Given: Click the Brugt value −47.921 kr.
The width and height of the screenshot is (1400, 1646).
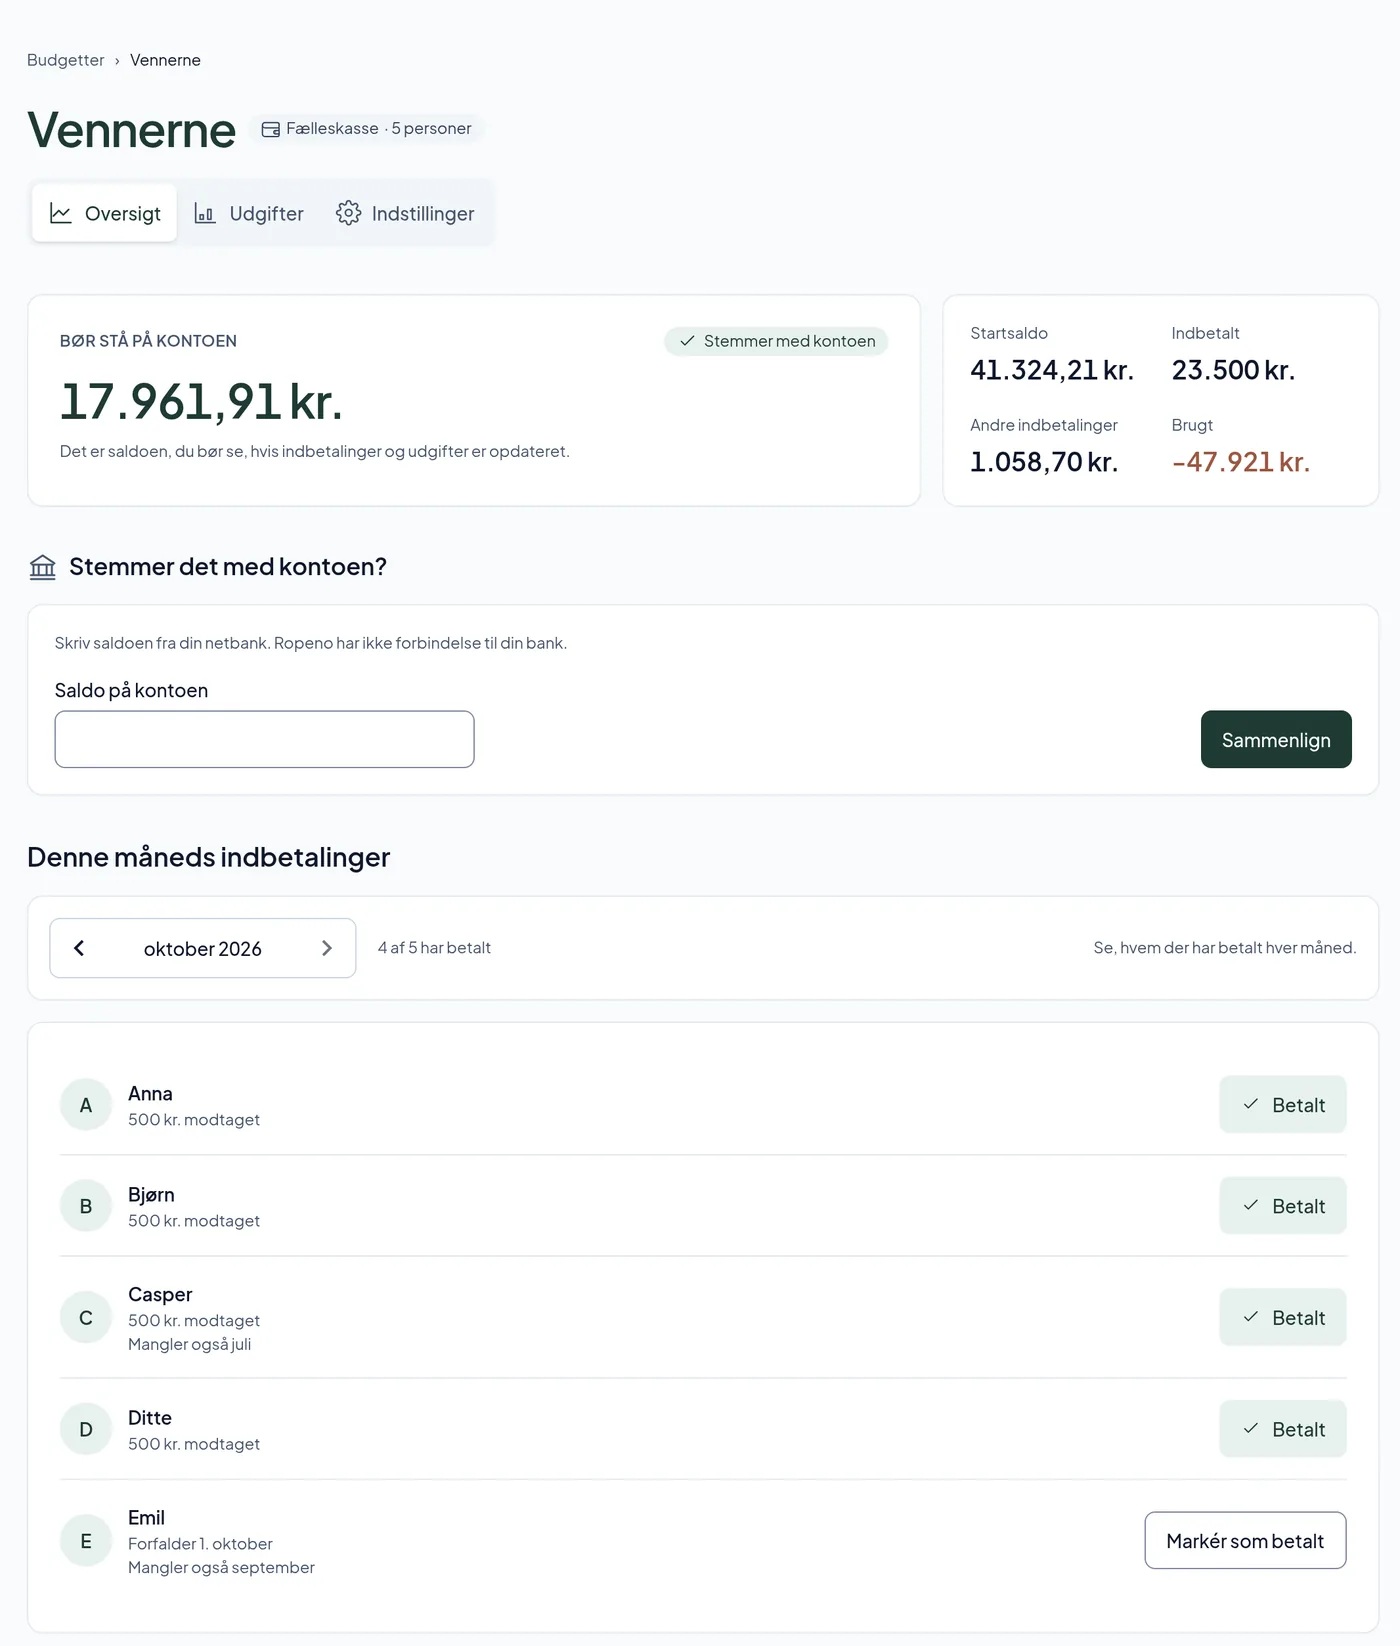Looking at the screenshot, I should click(x=1241, y=463).
